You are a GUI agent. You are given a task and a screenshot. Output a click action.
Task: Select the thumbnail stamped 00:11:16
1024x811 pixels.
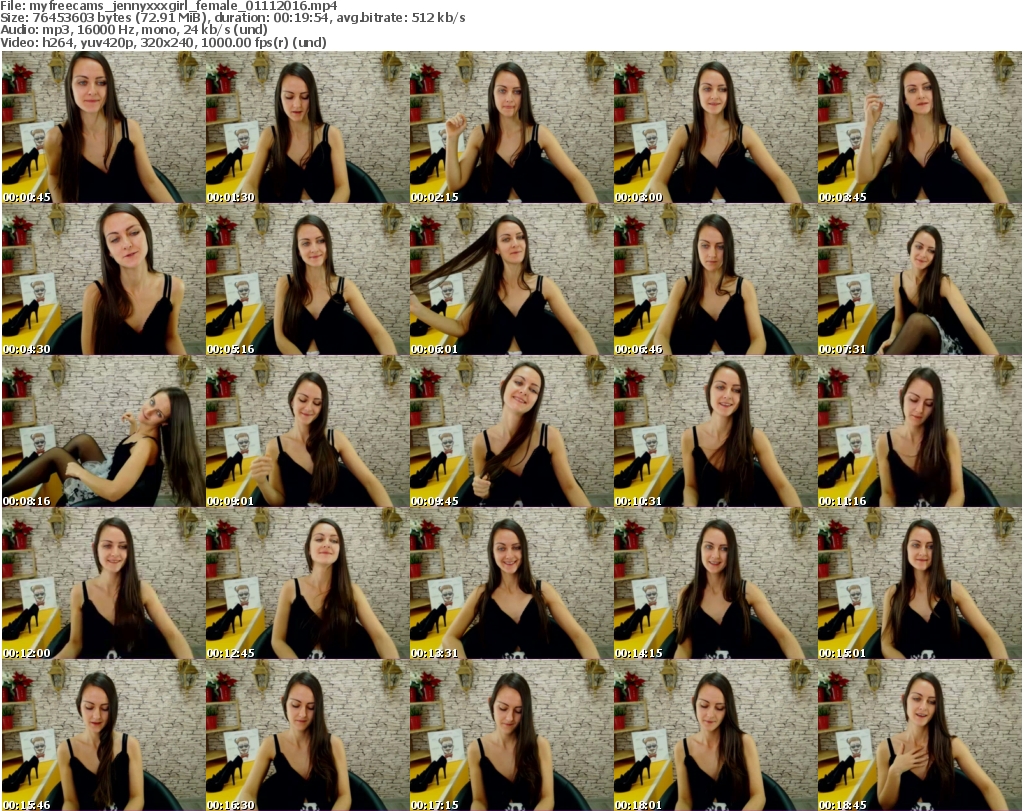919,432
